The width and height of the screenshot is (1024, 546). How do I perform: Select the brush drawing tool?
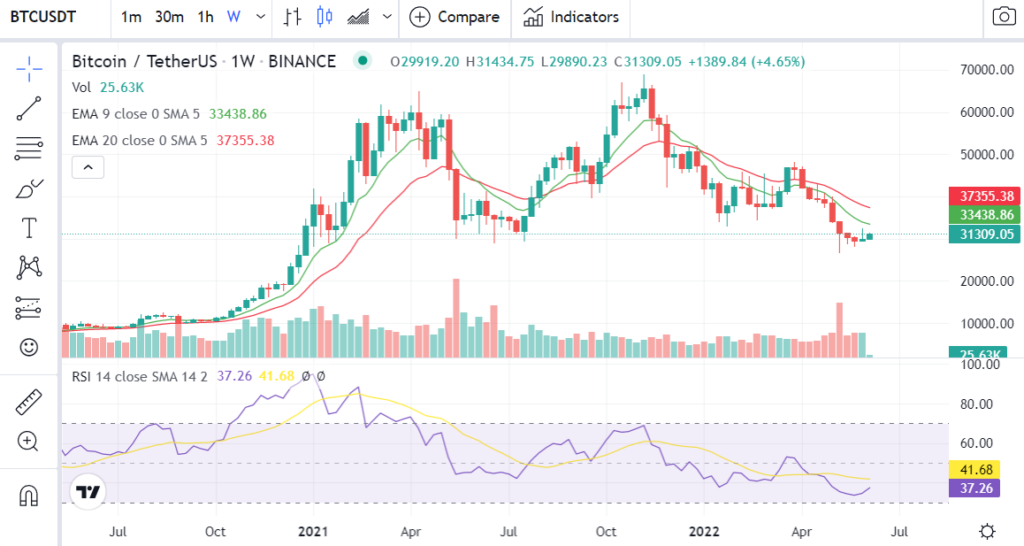coord(29,189)
